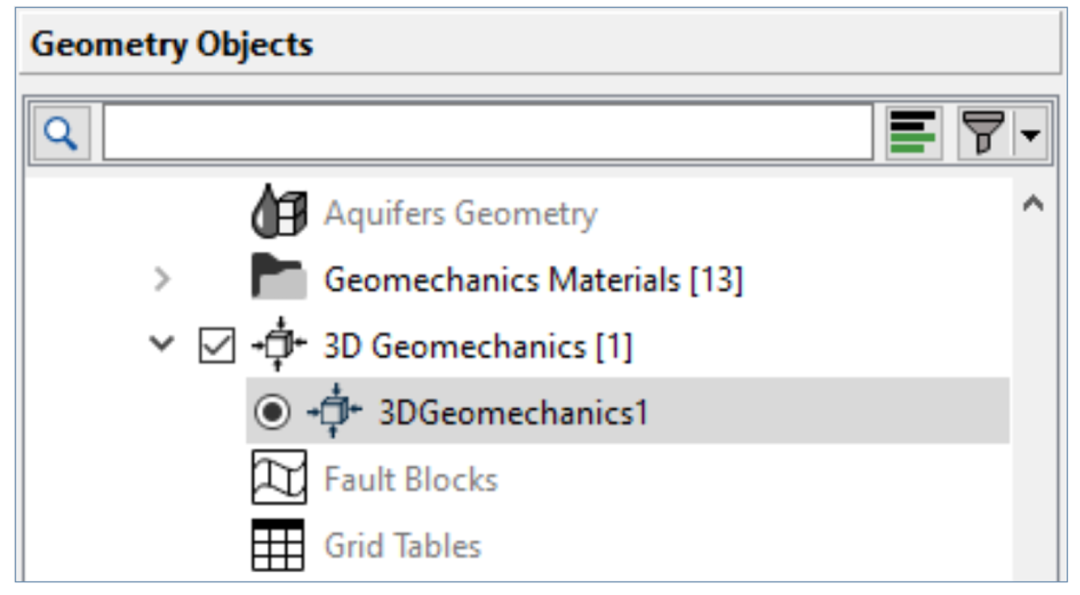Click the Fault Blocks icon
The height and width of the screenshot is (595, 1080).
277,479
